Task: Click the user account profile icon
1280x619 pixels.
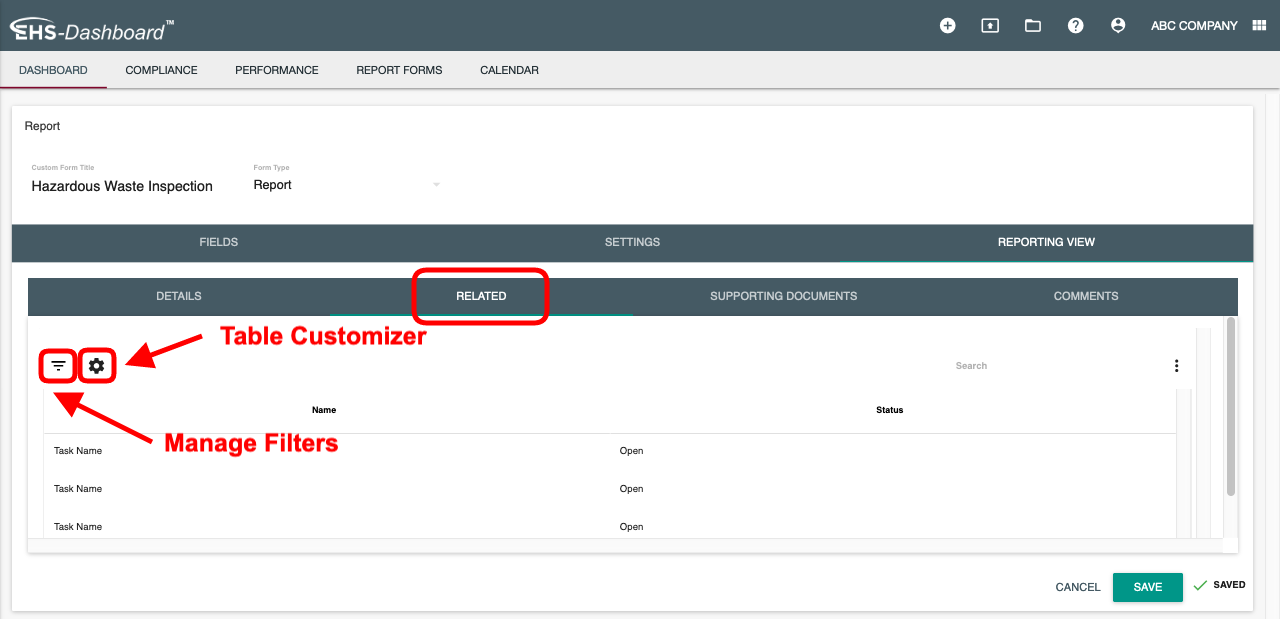Action: point(1118,26)
